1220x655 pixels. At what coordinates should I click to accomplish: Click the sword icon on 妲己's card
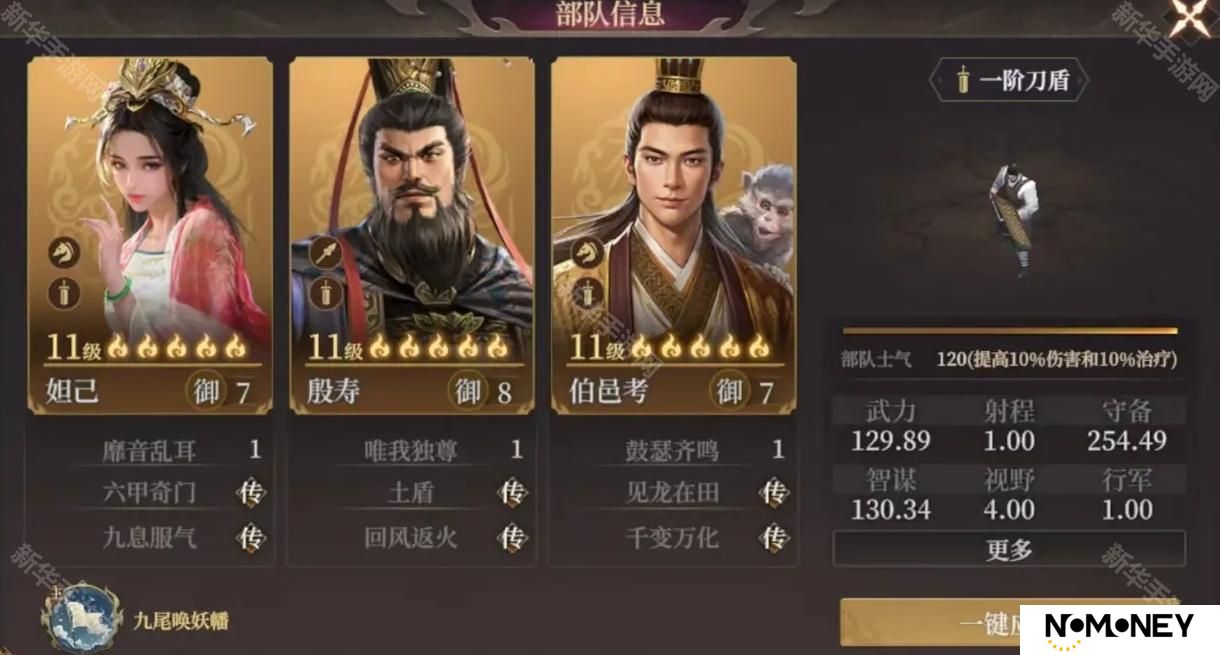coord(63,294)
